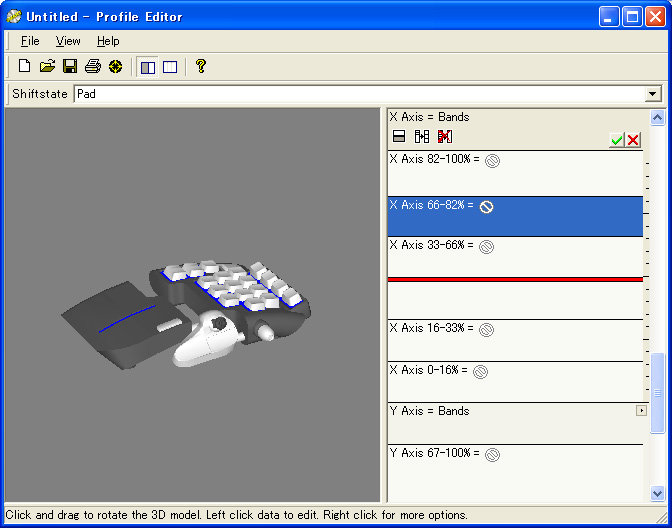Switch to the data-only view icon
The width and height of the screenshot is (672, 528).
(170, 67)
